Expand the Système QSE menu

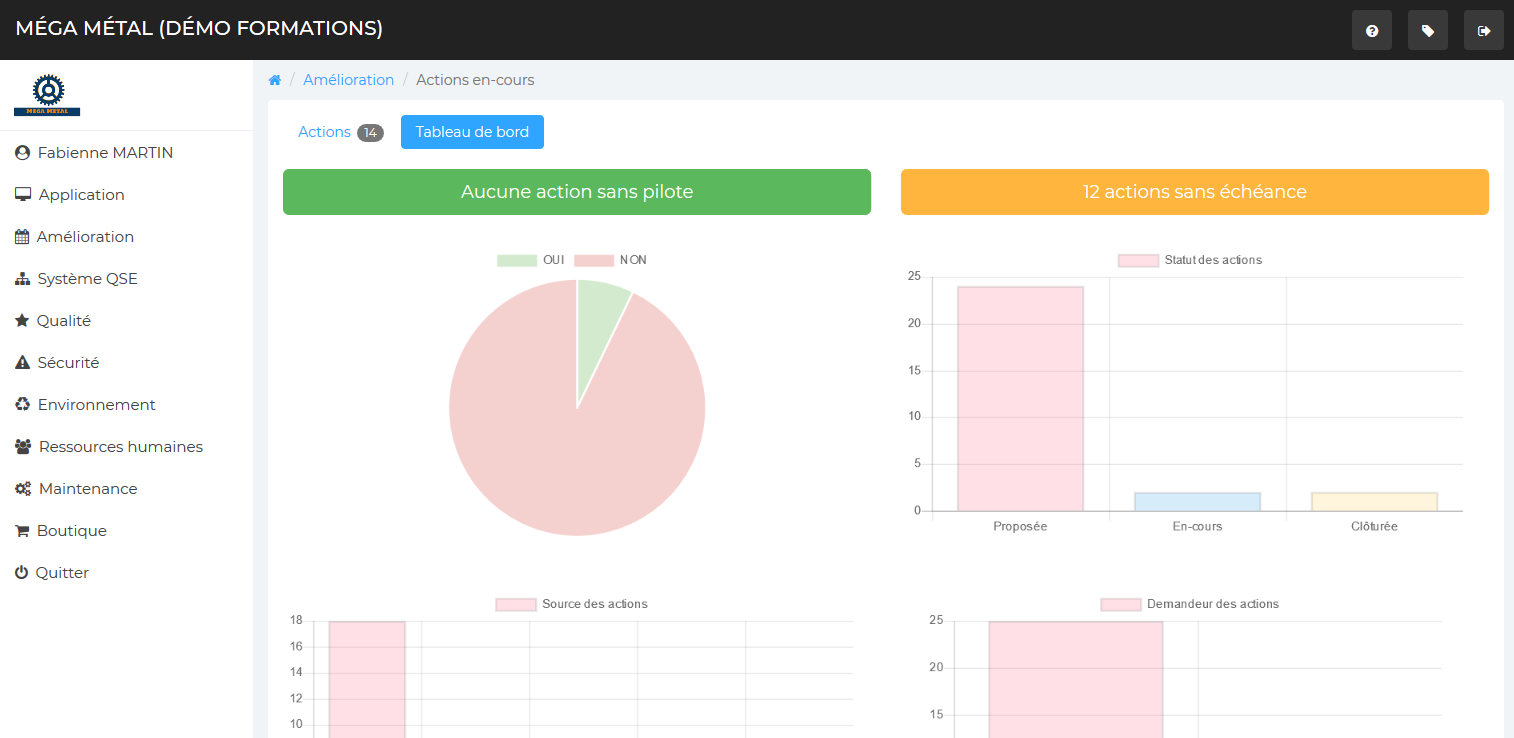click(x=86, y=279)
